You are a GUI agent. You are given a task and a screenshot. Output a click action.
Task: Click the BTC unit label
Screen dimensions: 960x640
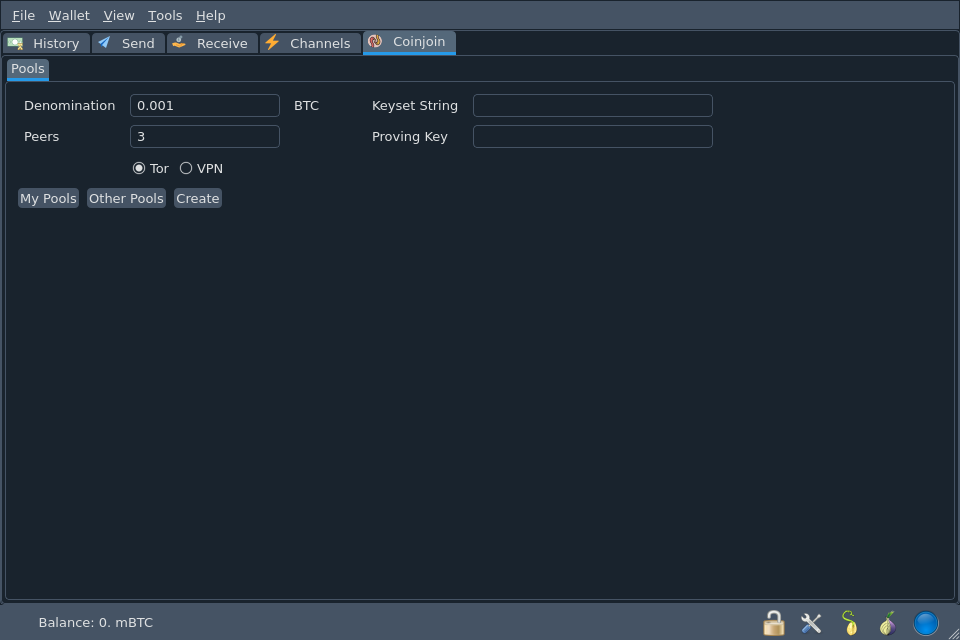306,105
